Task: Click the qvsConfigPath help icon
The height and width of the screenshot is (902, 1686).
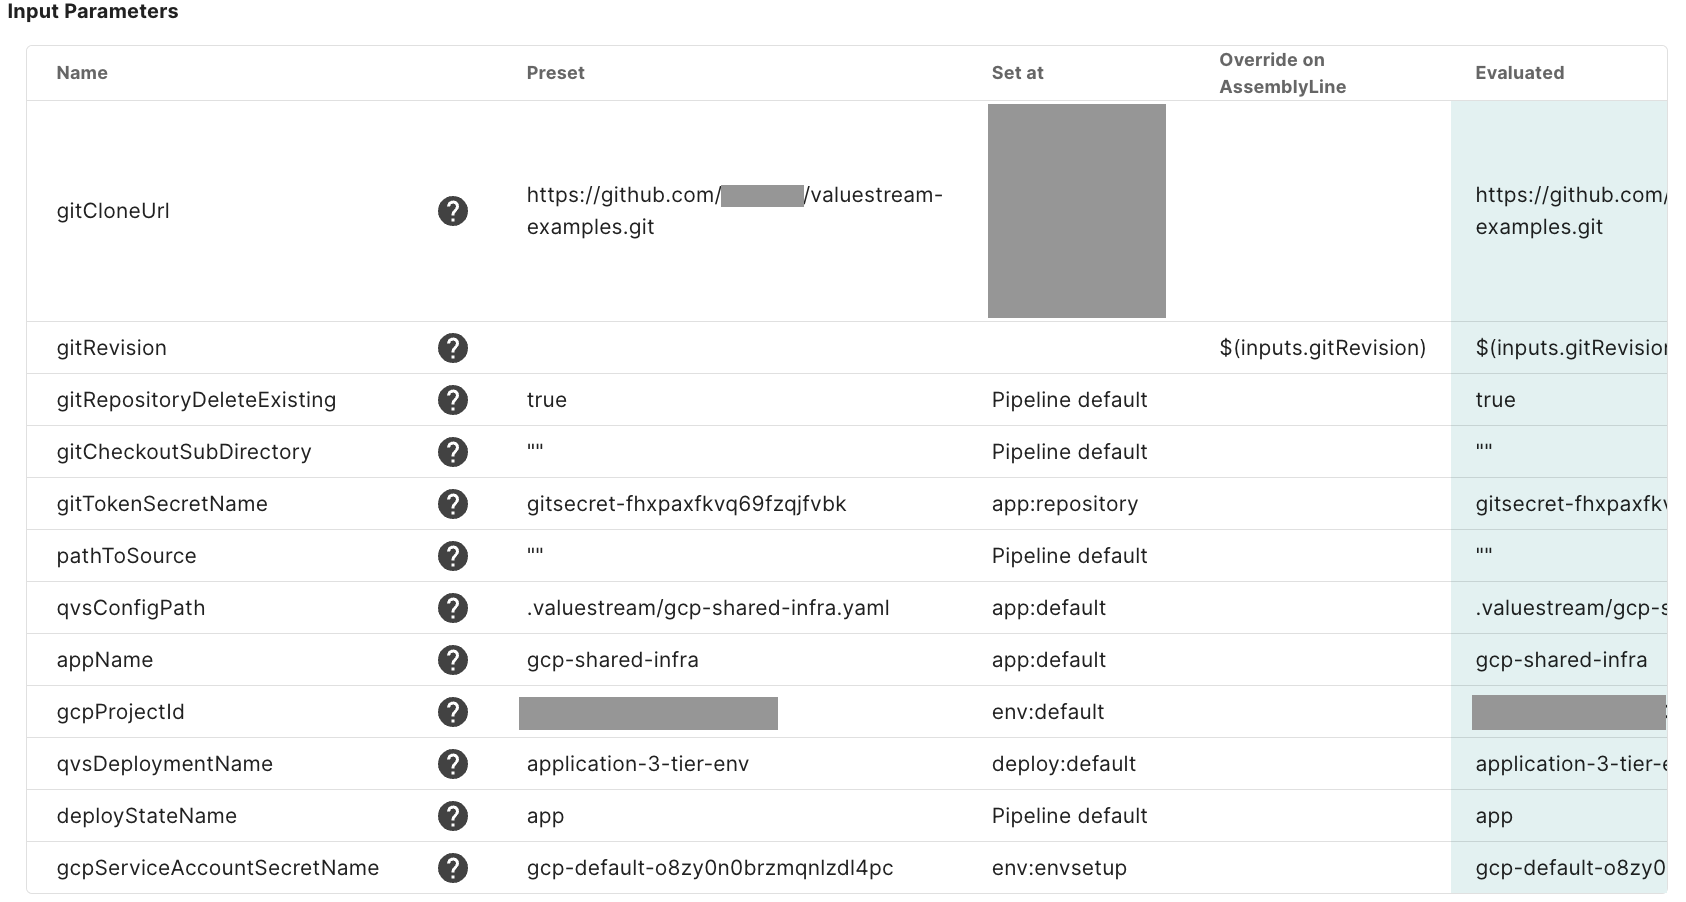Action: click(453, 608)
